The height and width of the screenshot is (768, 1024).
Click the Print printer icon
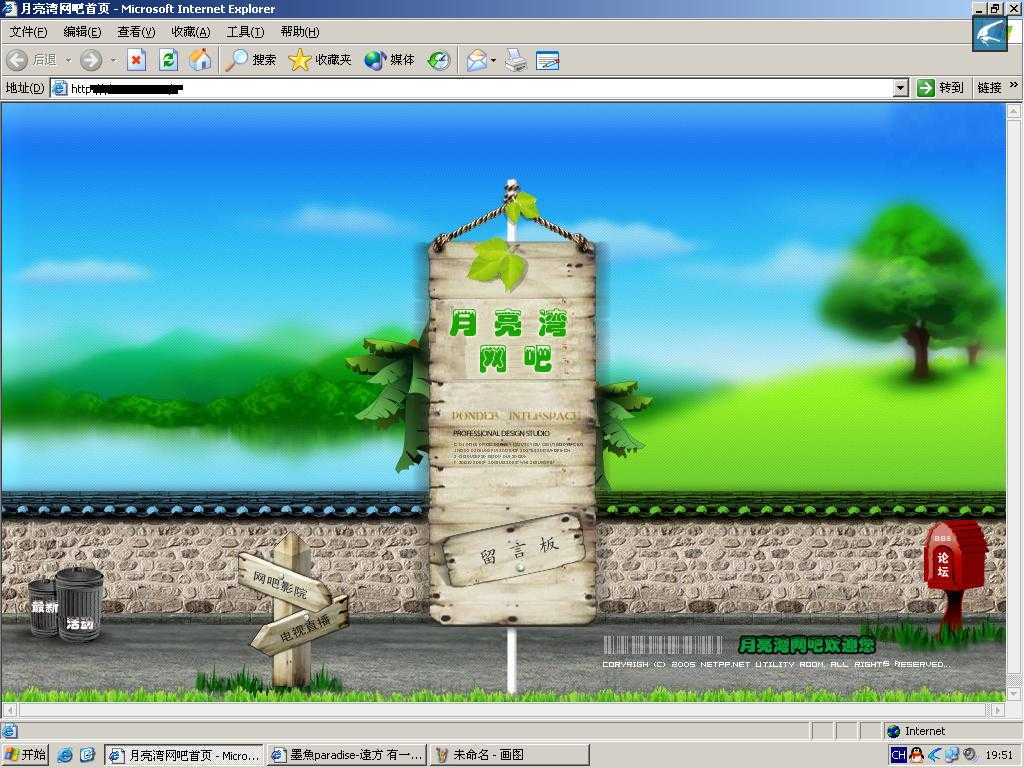pyautogui.click(x=515, y=60)
